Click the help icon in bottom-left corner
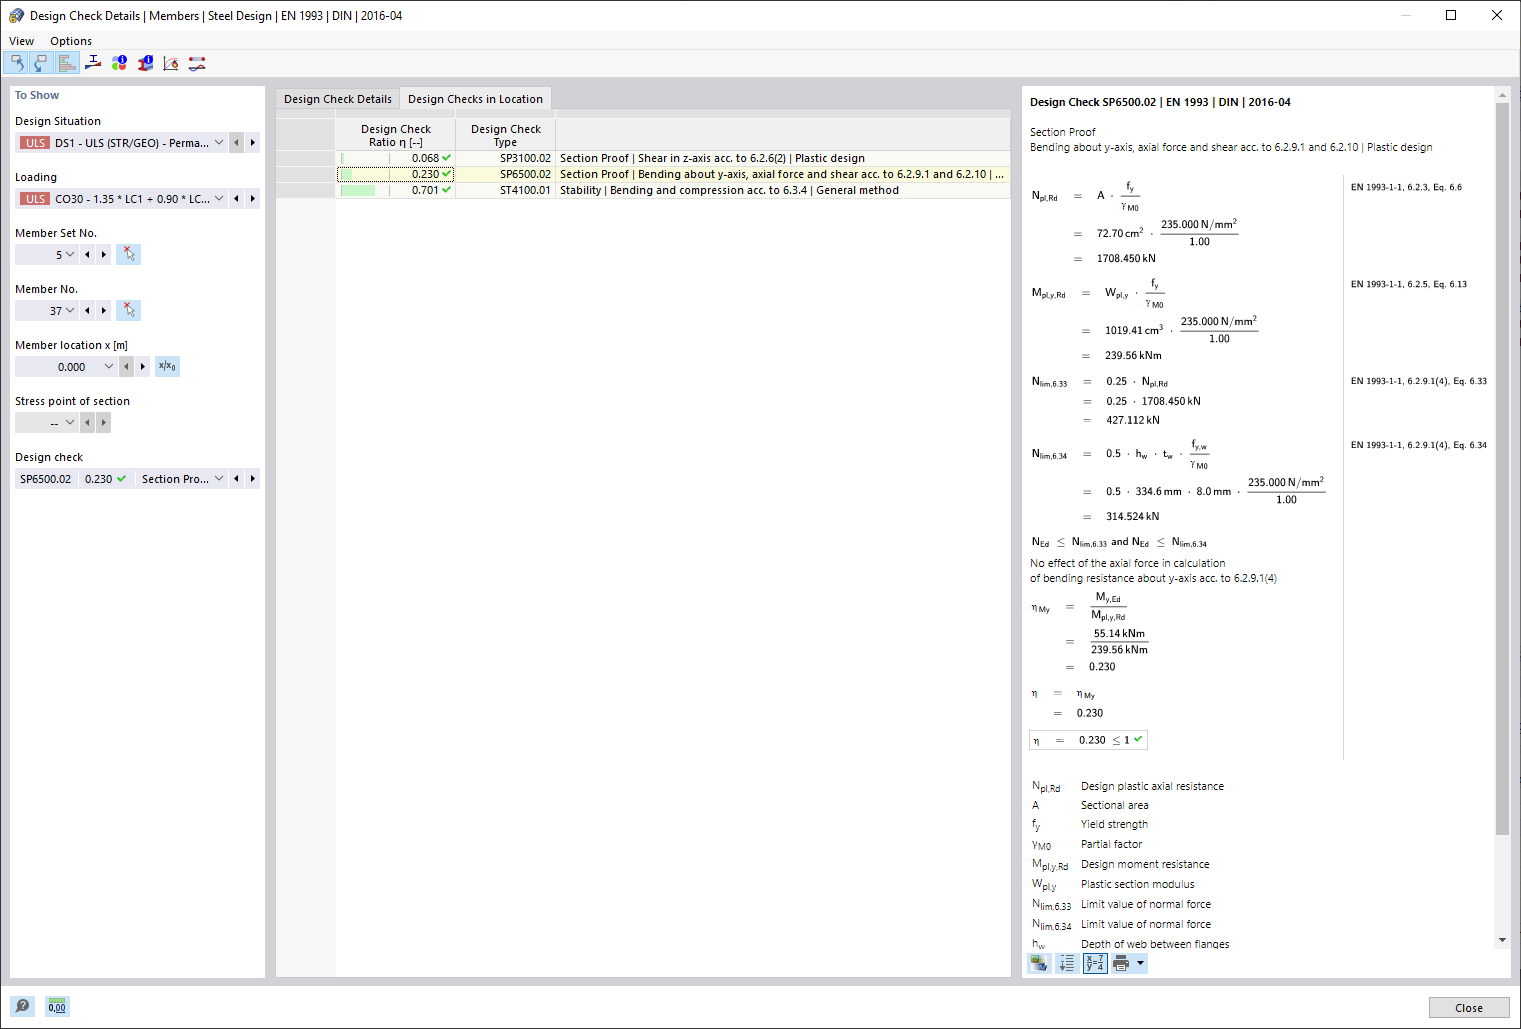The width and height of the screenshot is (1521, 1029). (x=22, y=1006)
